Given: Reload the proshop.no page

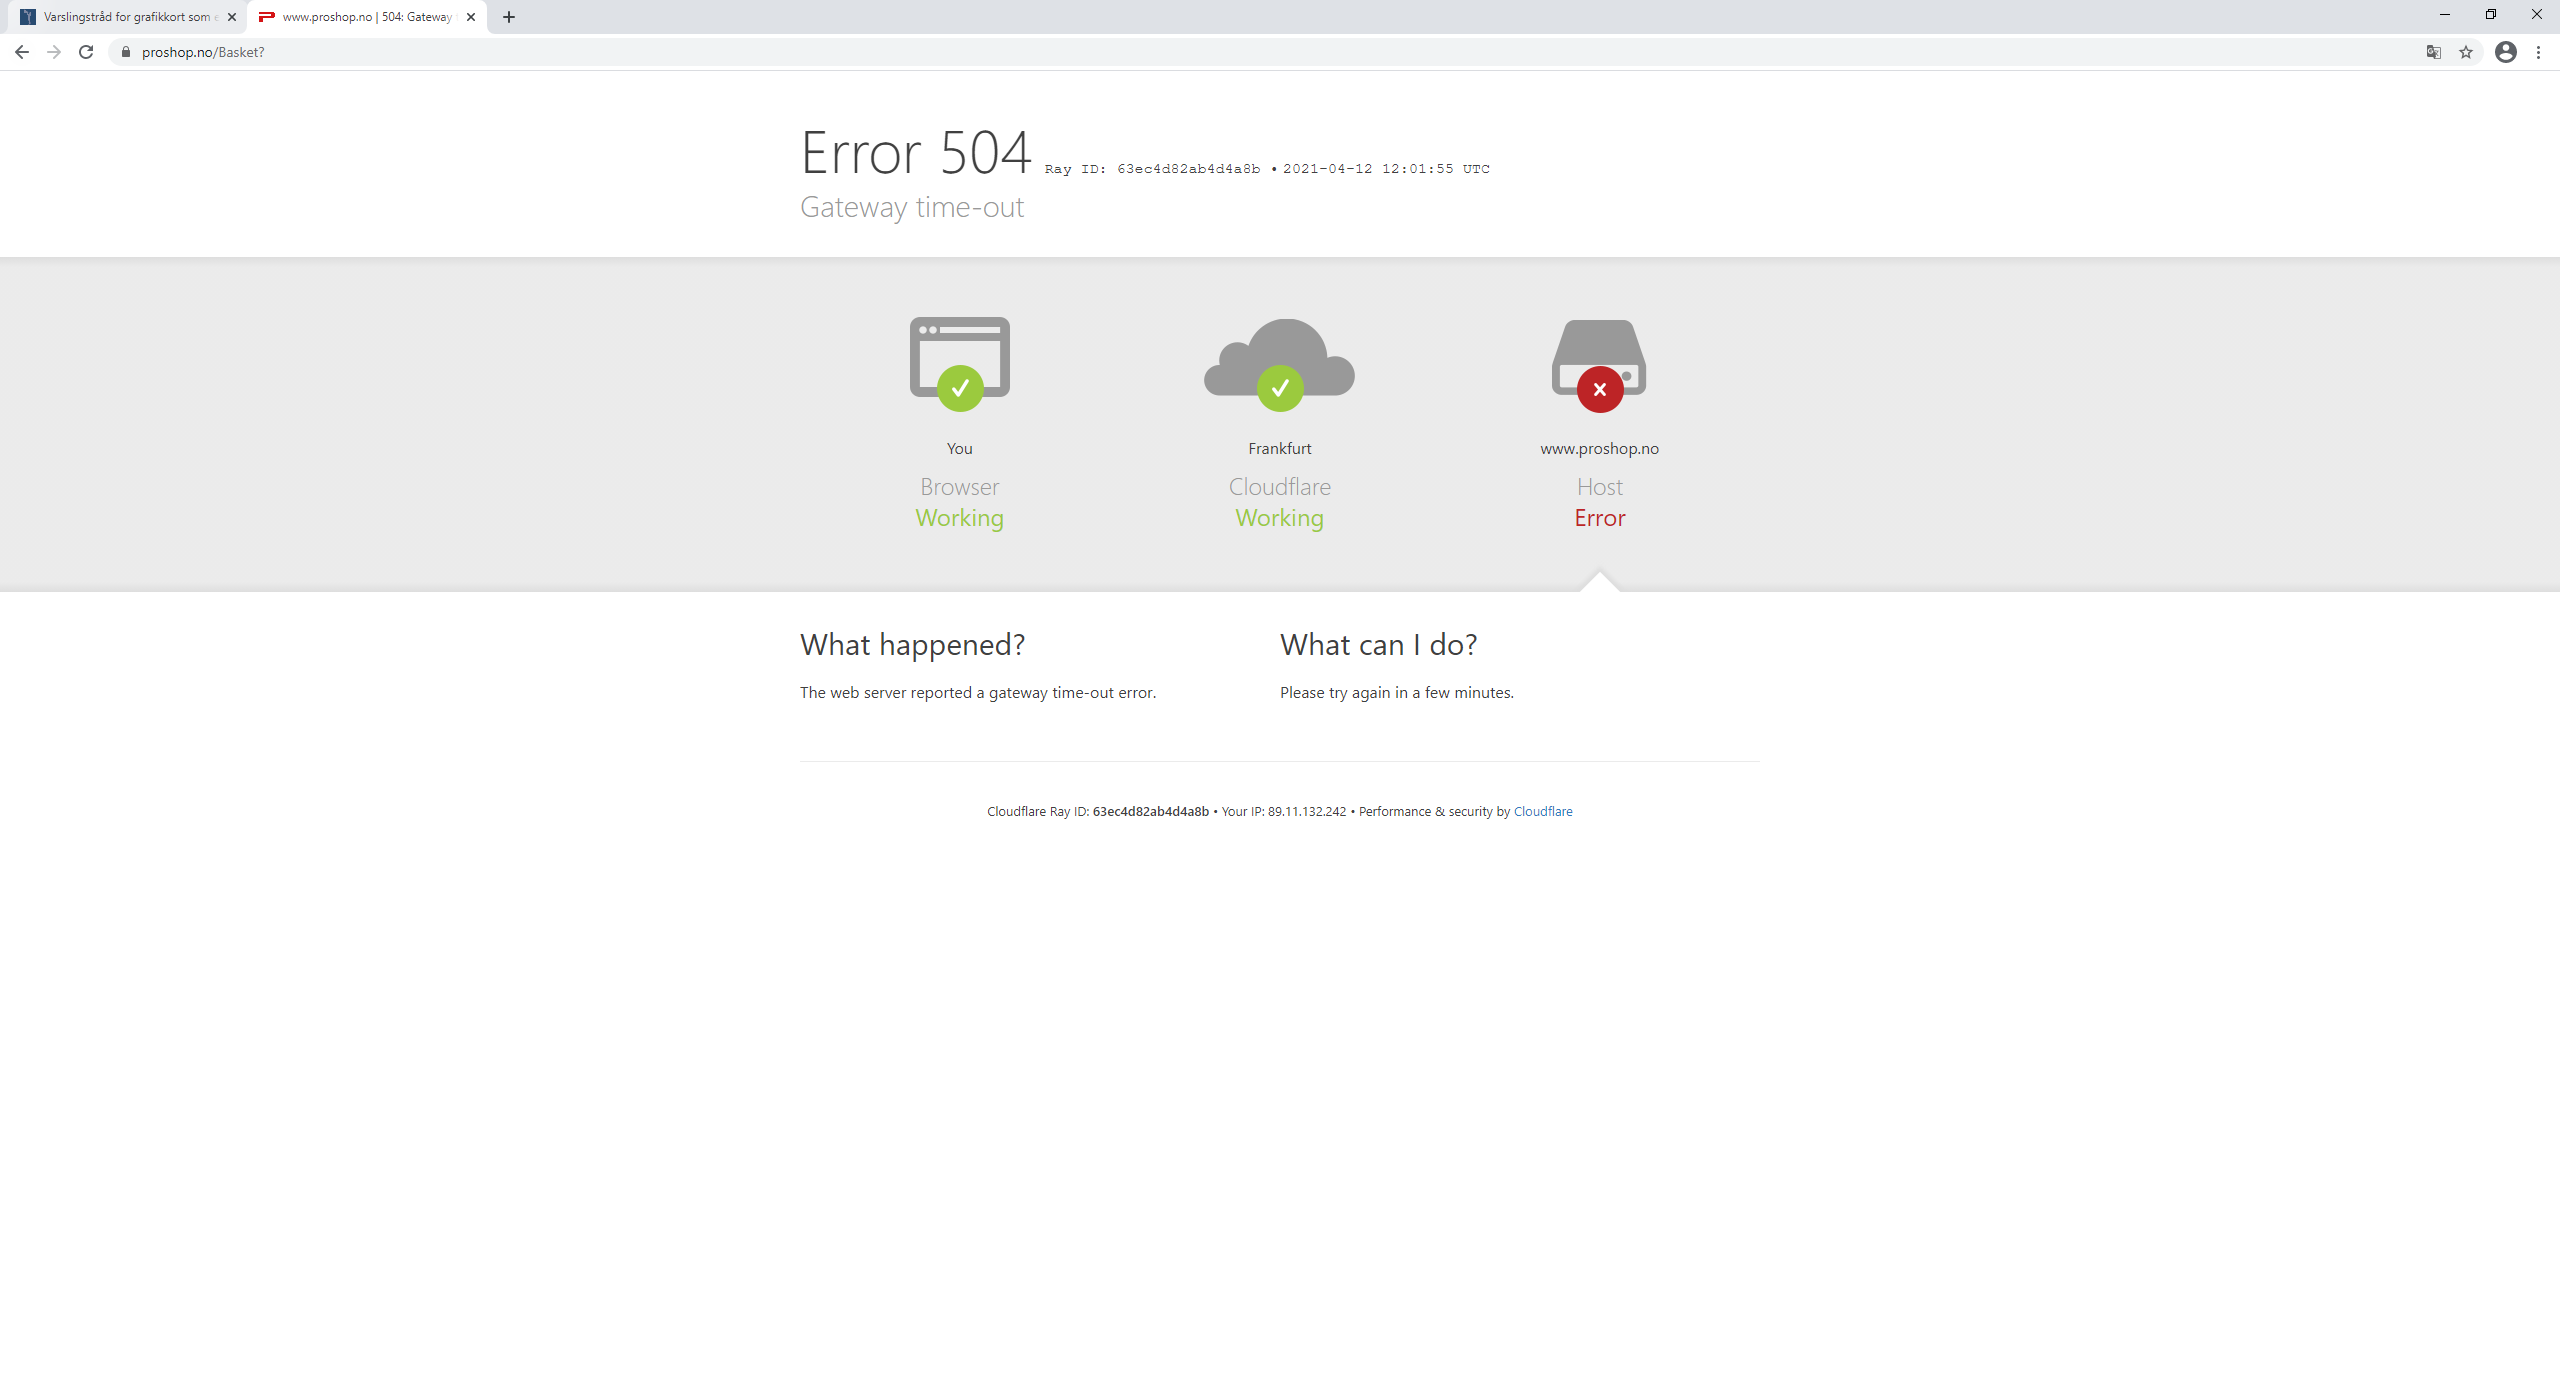Looking at the screenshot, I should pyautogui.click(x=86, y=52).
